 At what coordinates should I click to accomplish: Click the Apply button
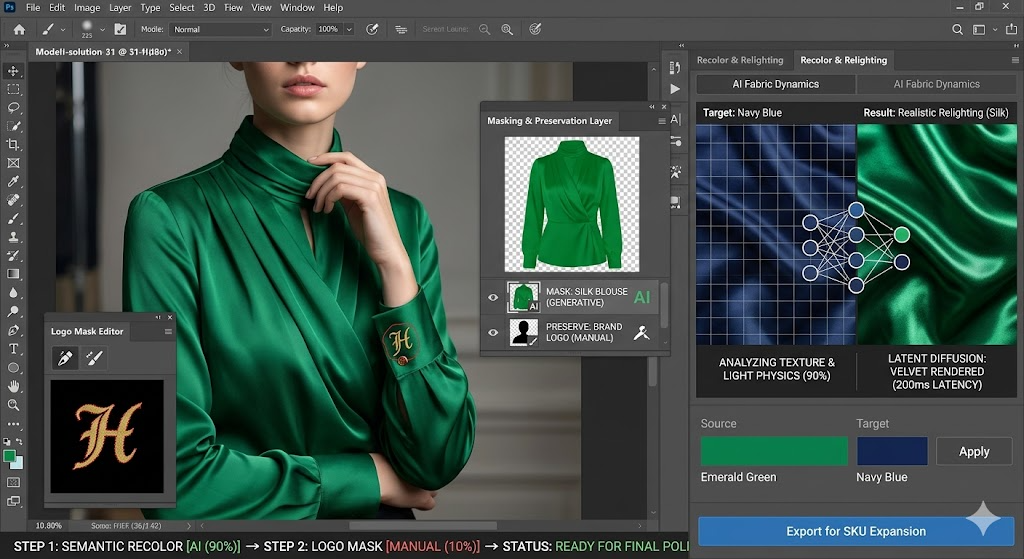pyautogui.click(x=974, y=451)
